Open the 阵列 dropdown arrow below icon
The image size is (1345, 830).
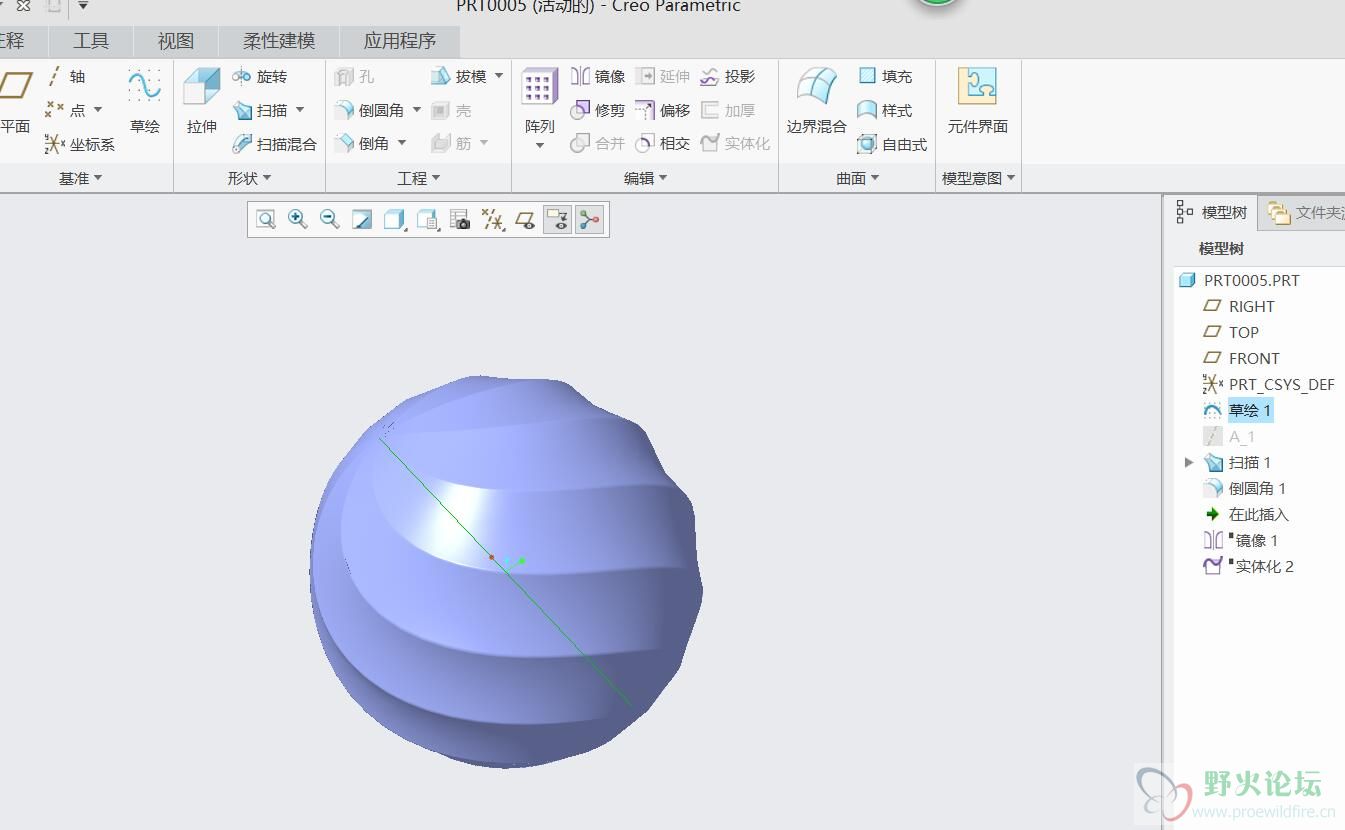pyautogui.click(x=539, y=146)
